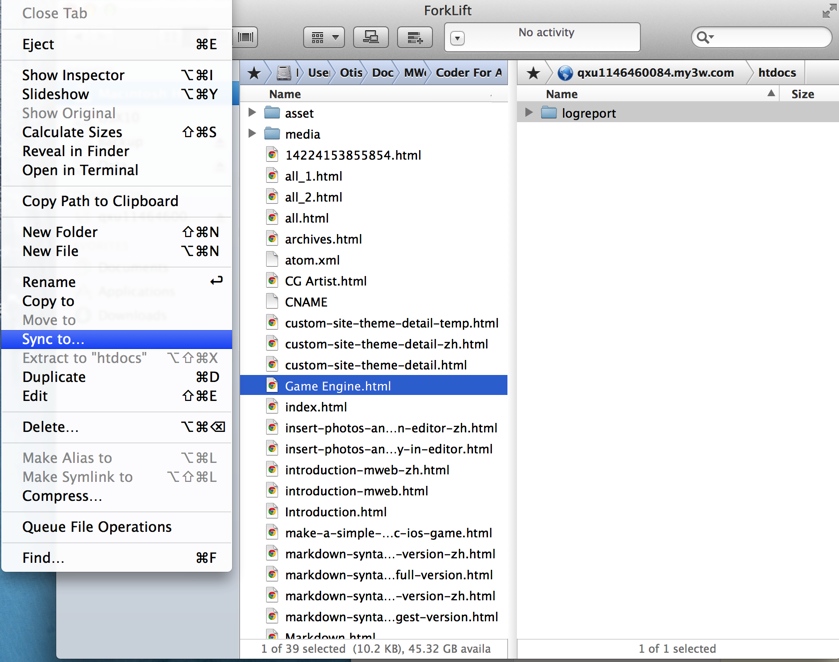Click the archives.html file icon

272,239
